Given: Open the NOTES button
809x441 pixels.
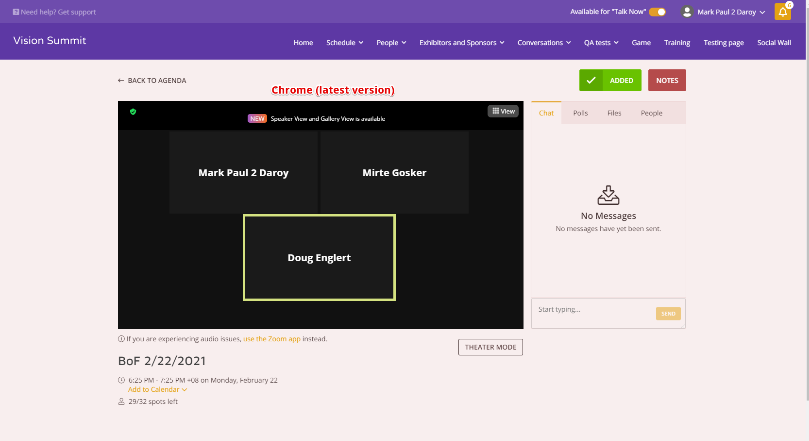Looking at the screenshot, I should [667, 80].
